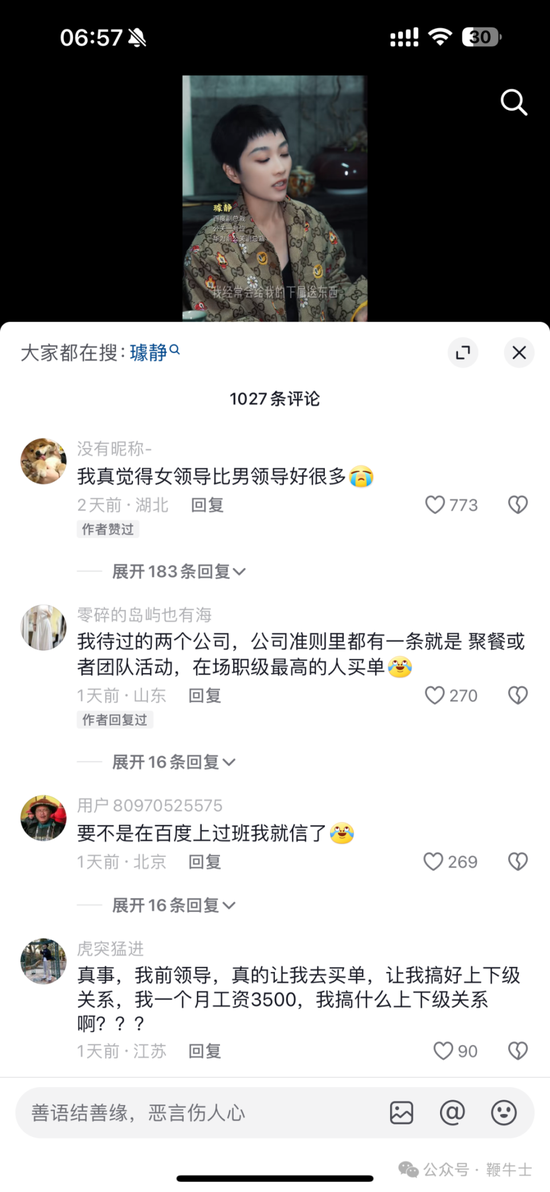Reply to the 湖北 user's comment

coord(207,505)
